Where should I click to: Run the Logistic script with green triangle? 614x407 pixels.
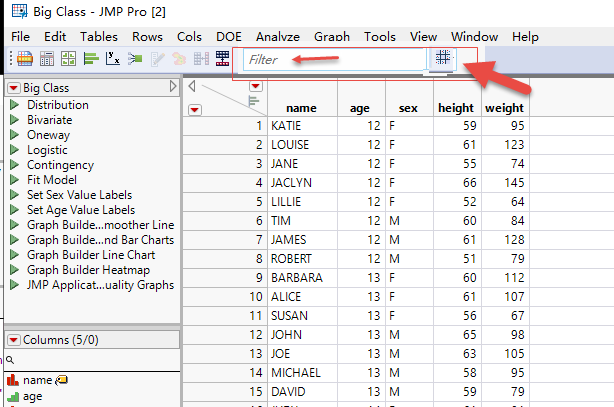point(14,150)
